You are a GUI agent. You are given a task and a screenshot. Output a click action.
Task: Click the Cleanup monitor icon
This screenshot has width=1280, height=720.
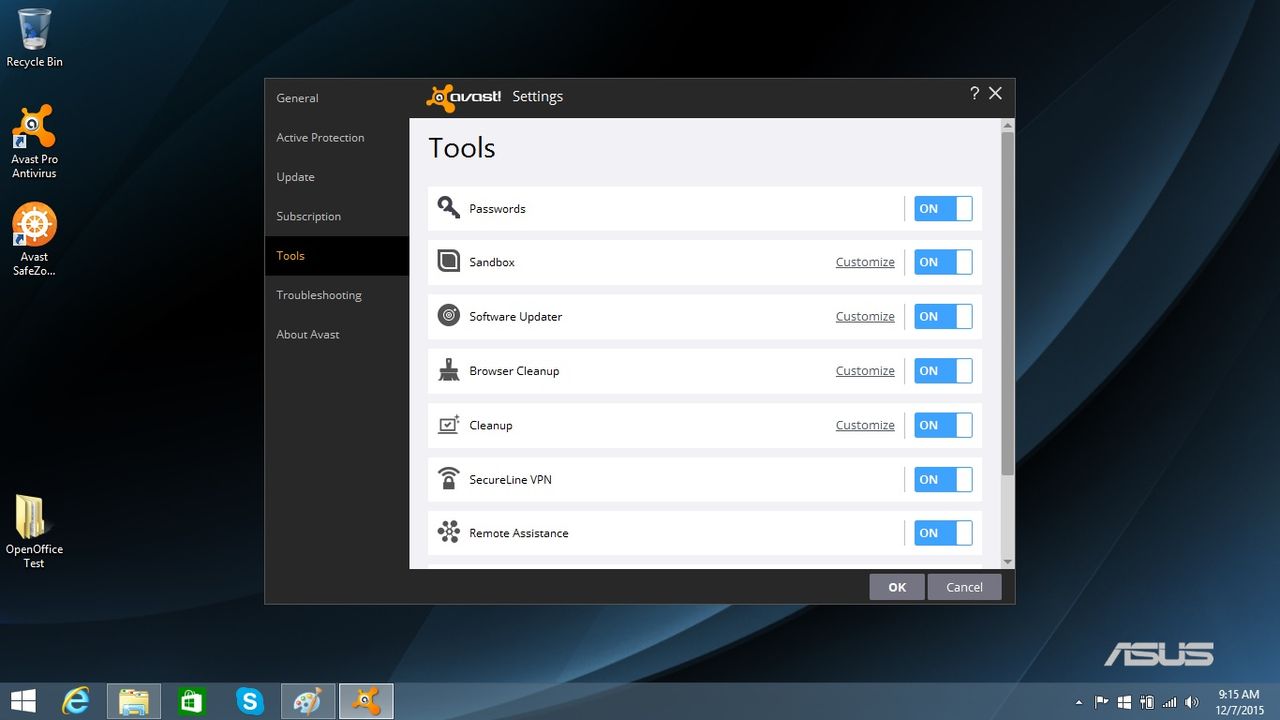pyautogui.click(x=448, y=424)
